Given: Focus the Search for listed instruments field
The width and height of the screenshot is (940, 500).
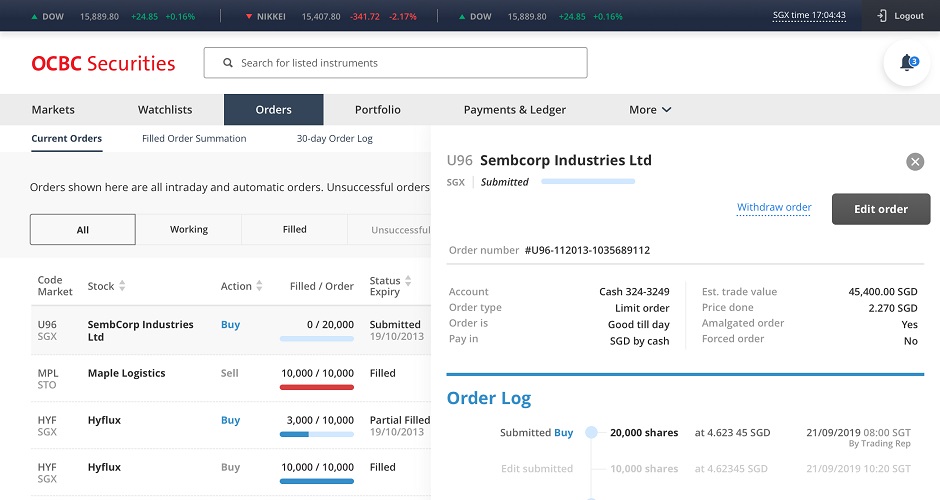Looking at the screenshot, I should (396, 63).
